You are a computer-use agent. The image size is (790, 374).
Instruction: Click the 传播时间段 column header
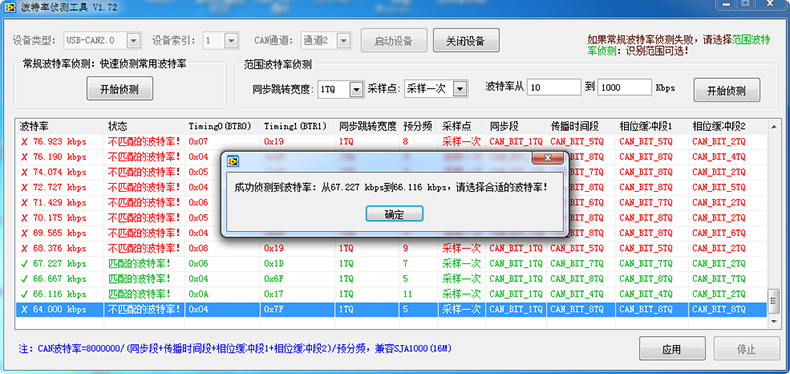581,126
